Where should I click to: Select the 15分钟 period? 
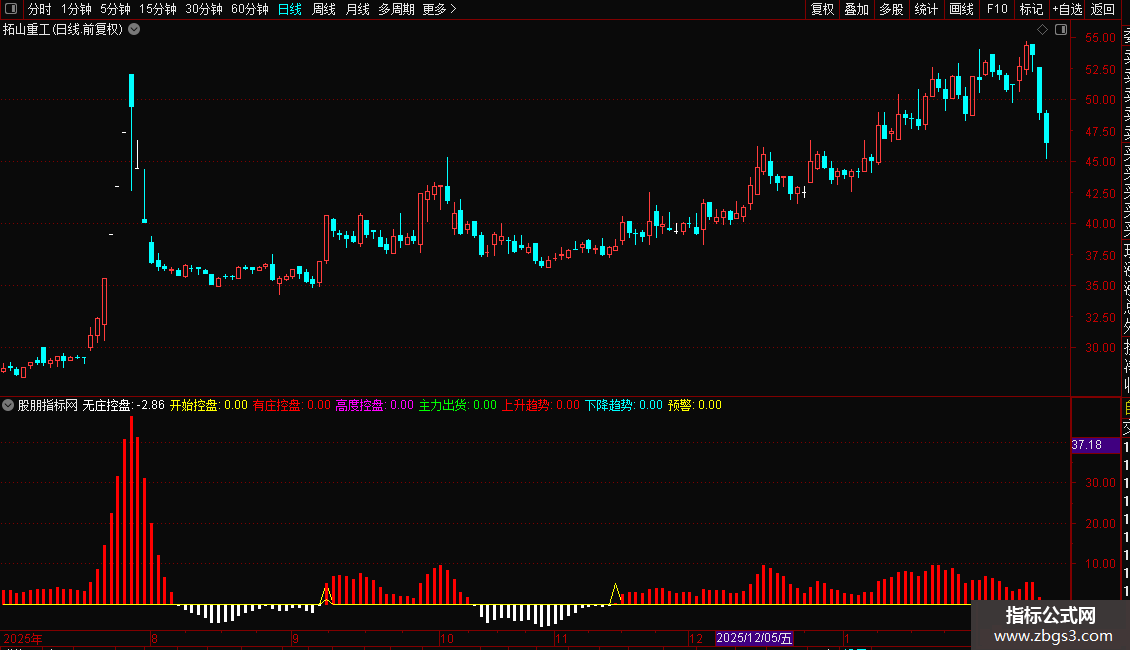click(x=158, y=9)
